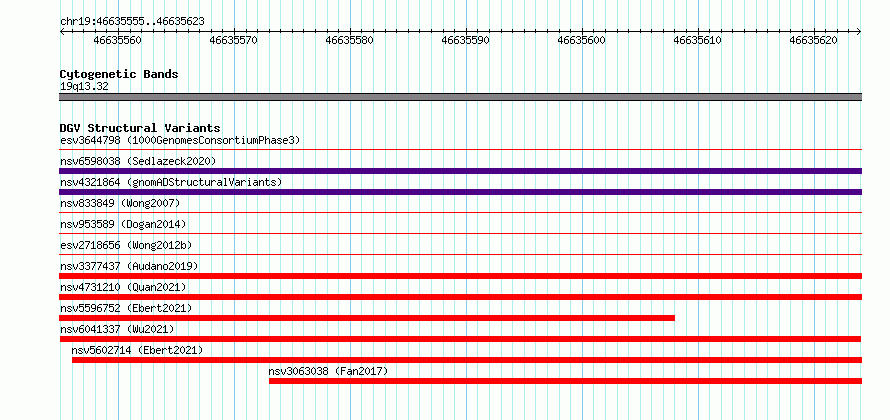
Task: Open variant esv3644798 (1000GenomesConsortiumPhase3)
Action: [x=180, y=140]
